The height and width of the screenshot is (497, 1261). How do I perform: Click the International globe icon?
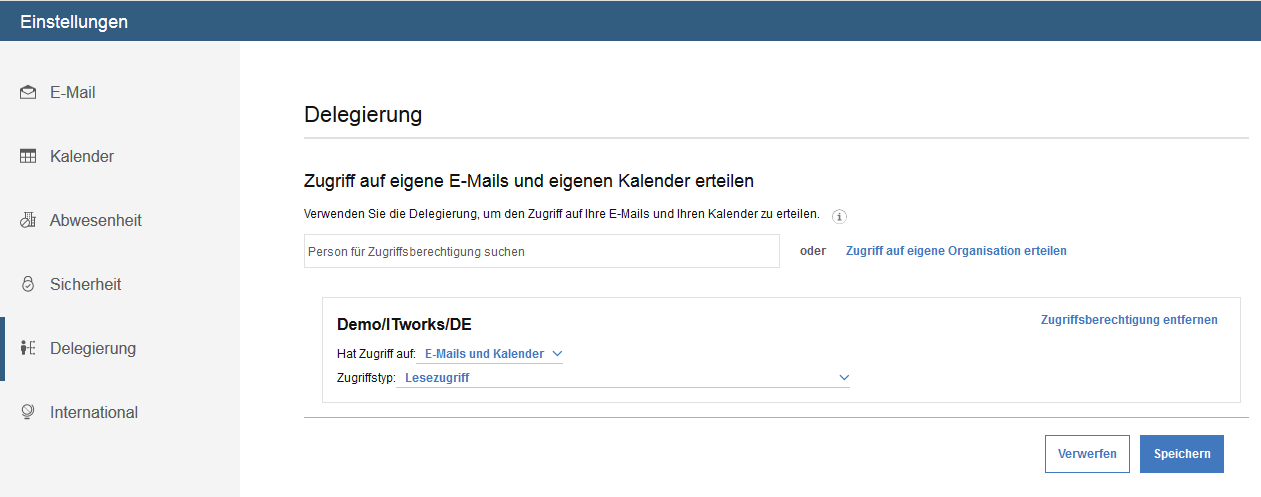[28, 412]
